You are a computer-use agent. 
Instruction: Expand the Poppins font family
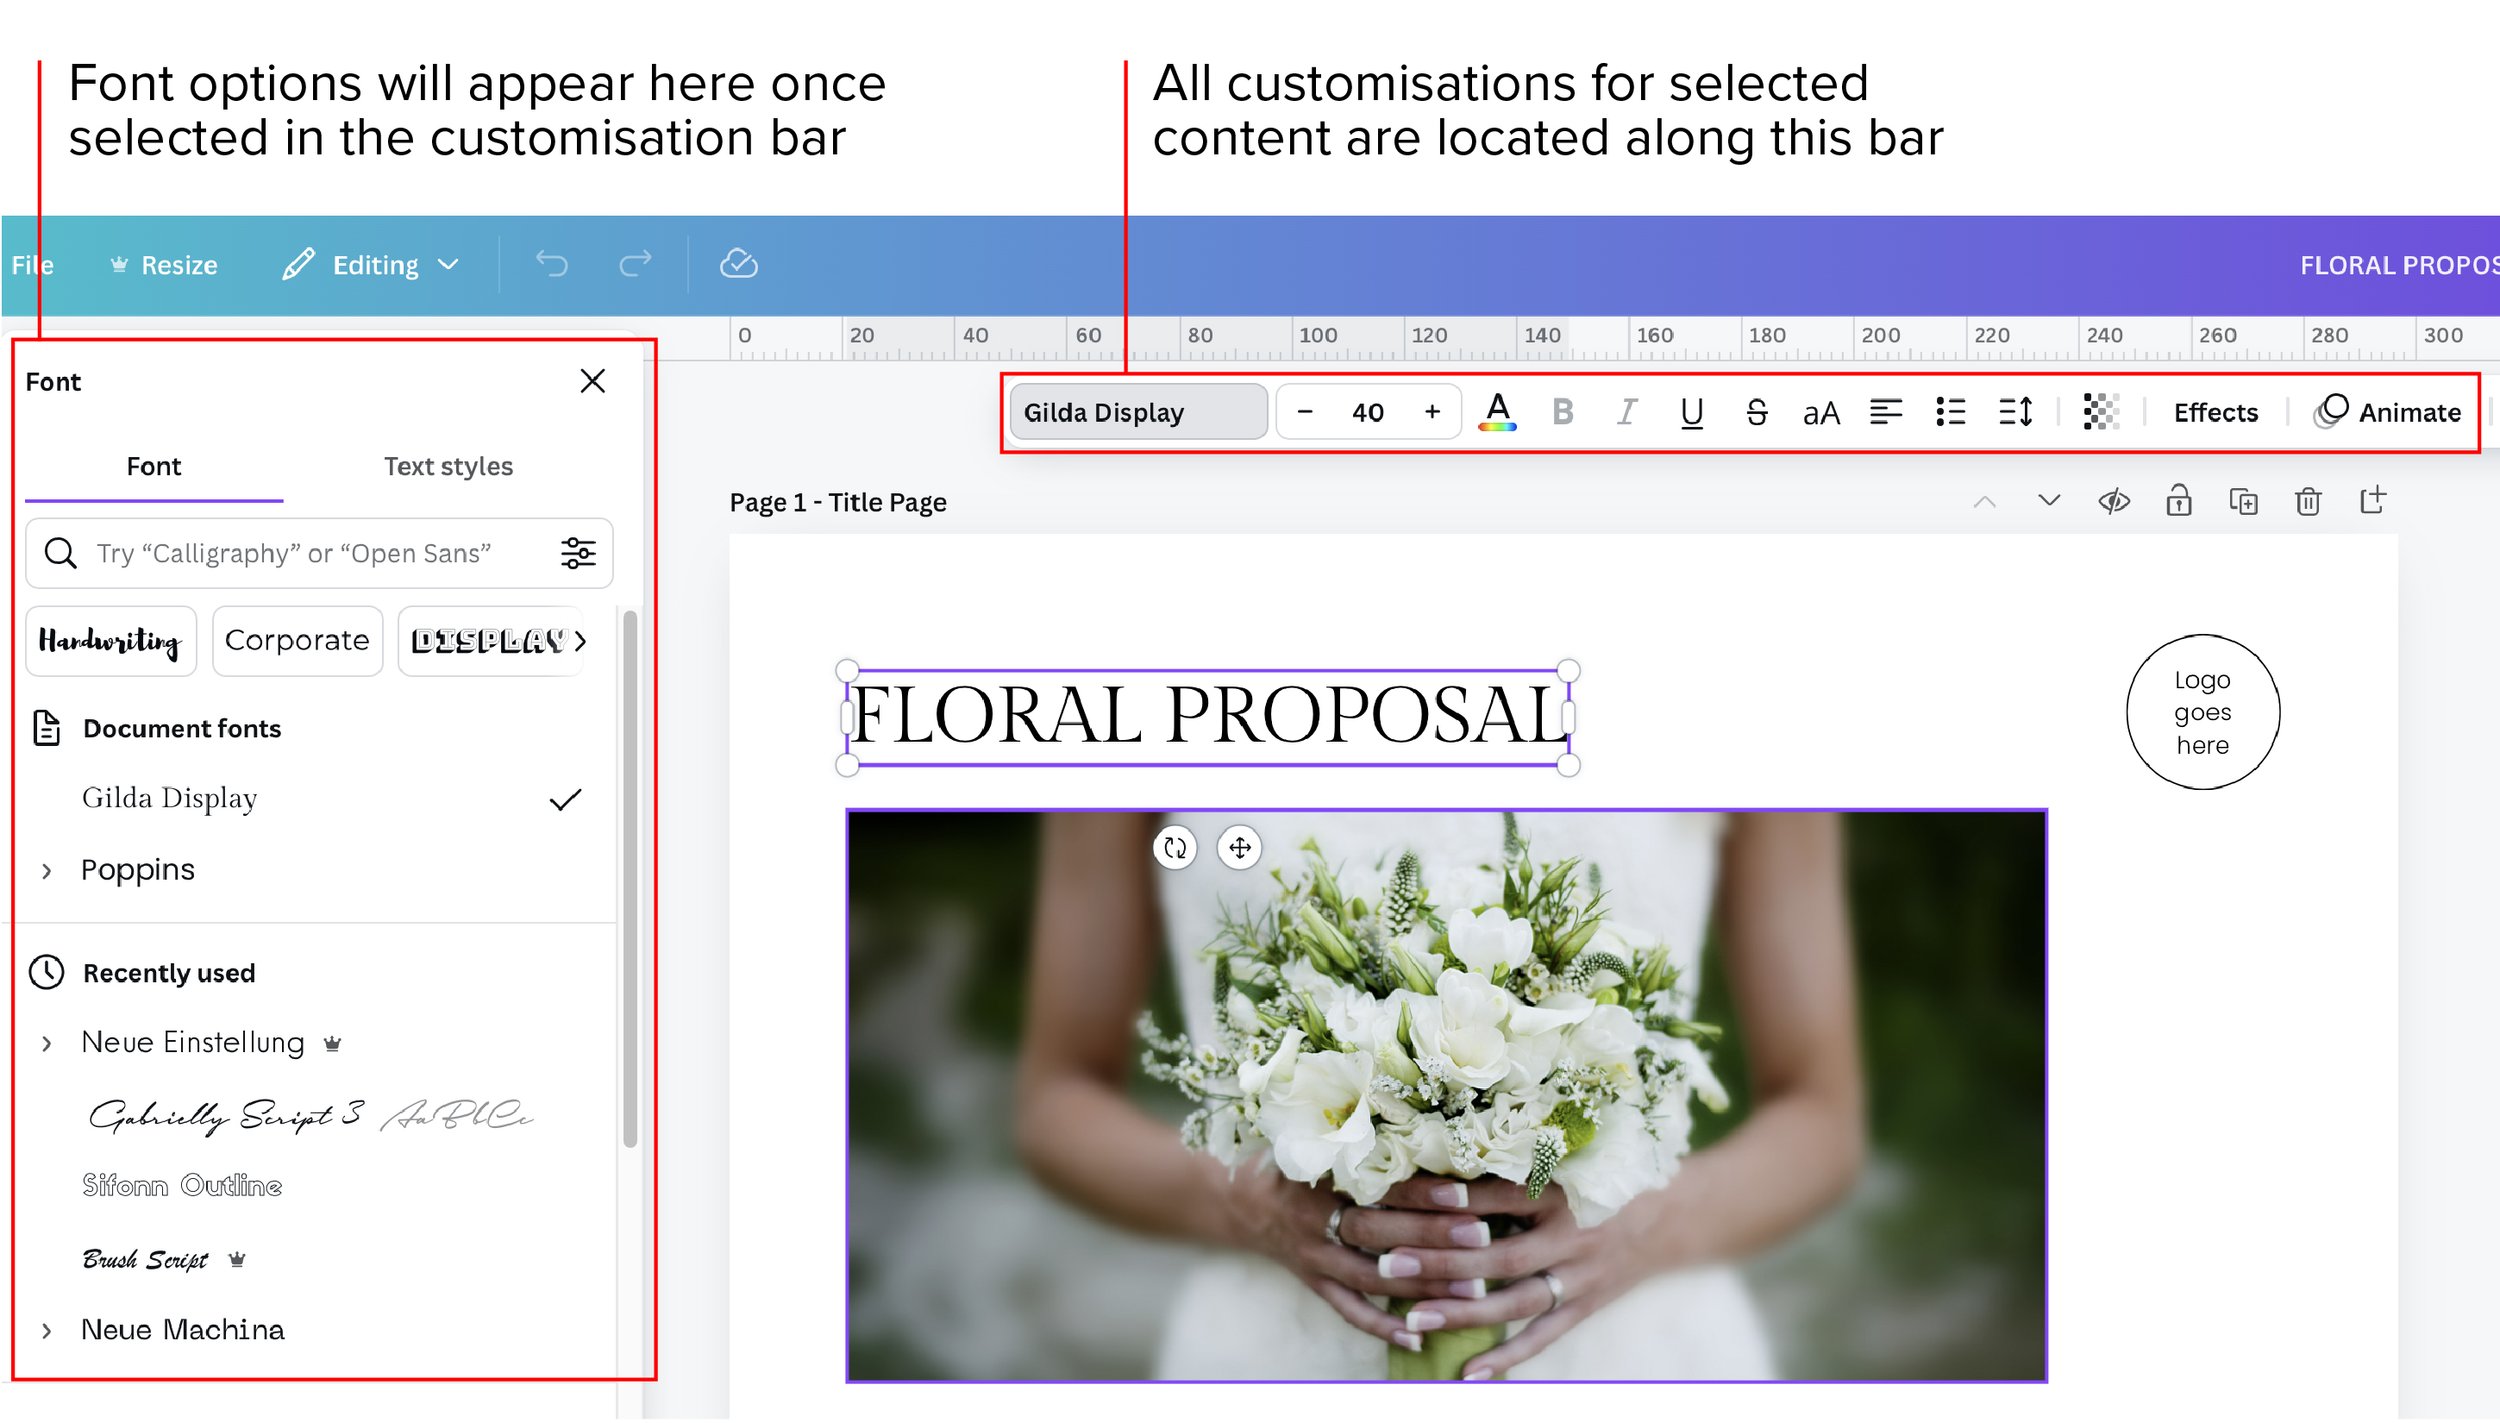47,871
